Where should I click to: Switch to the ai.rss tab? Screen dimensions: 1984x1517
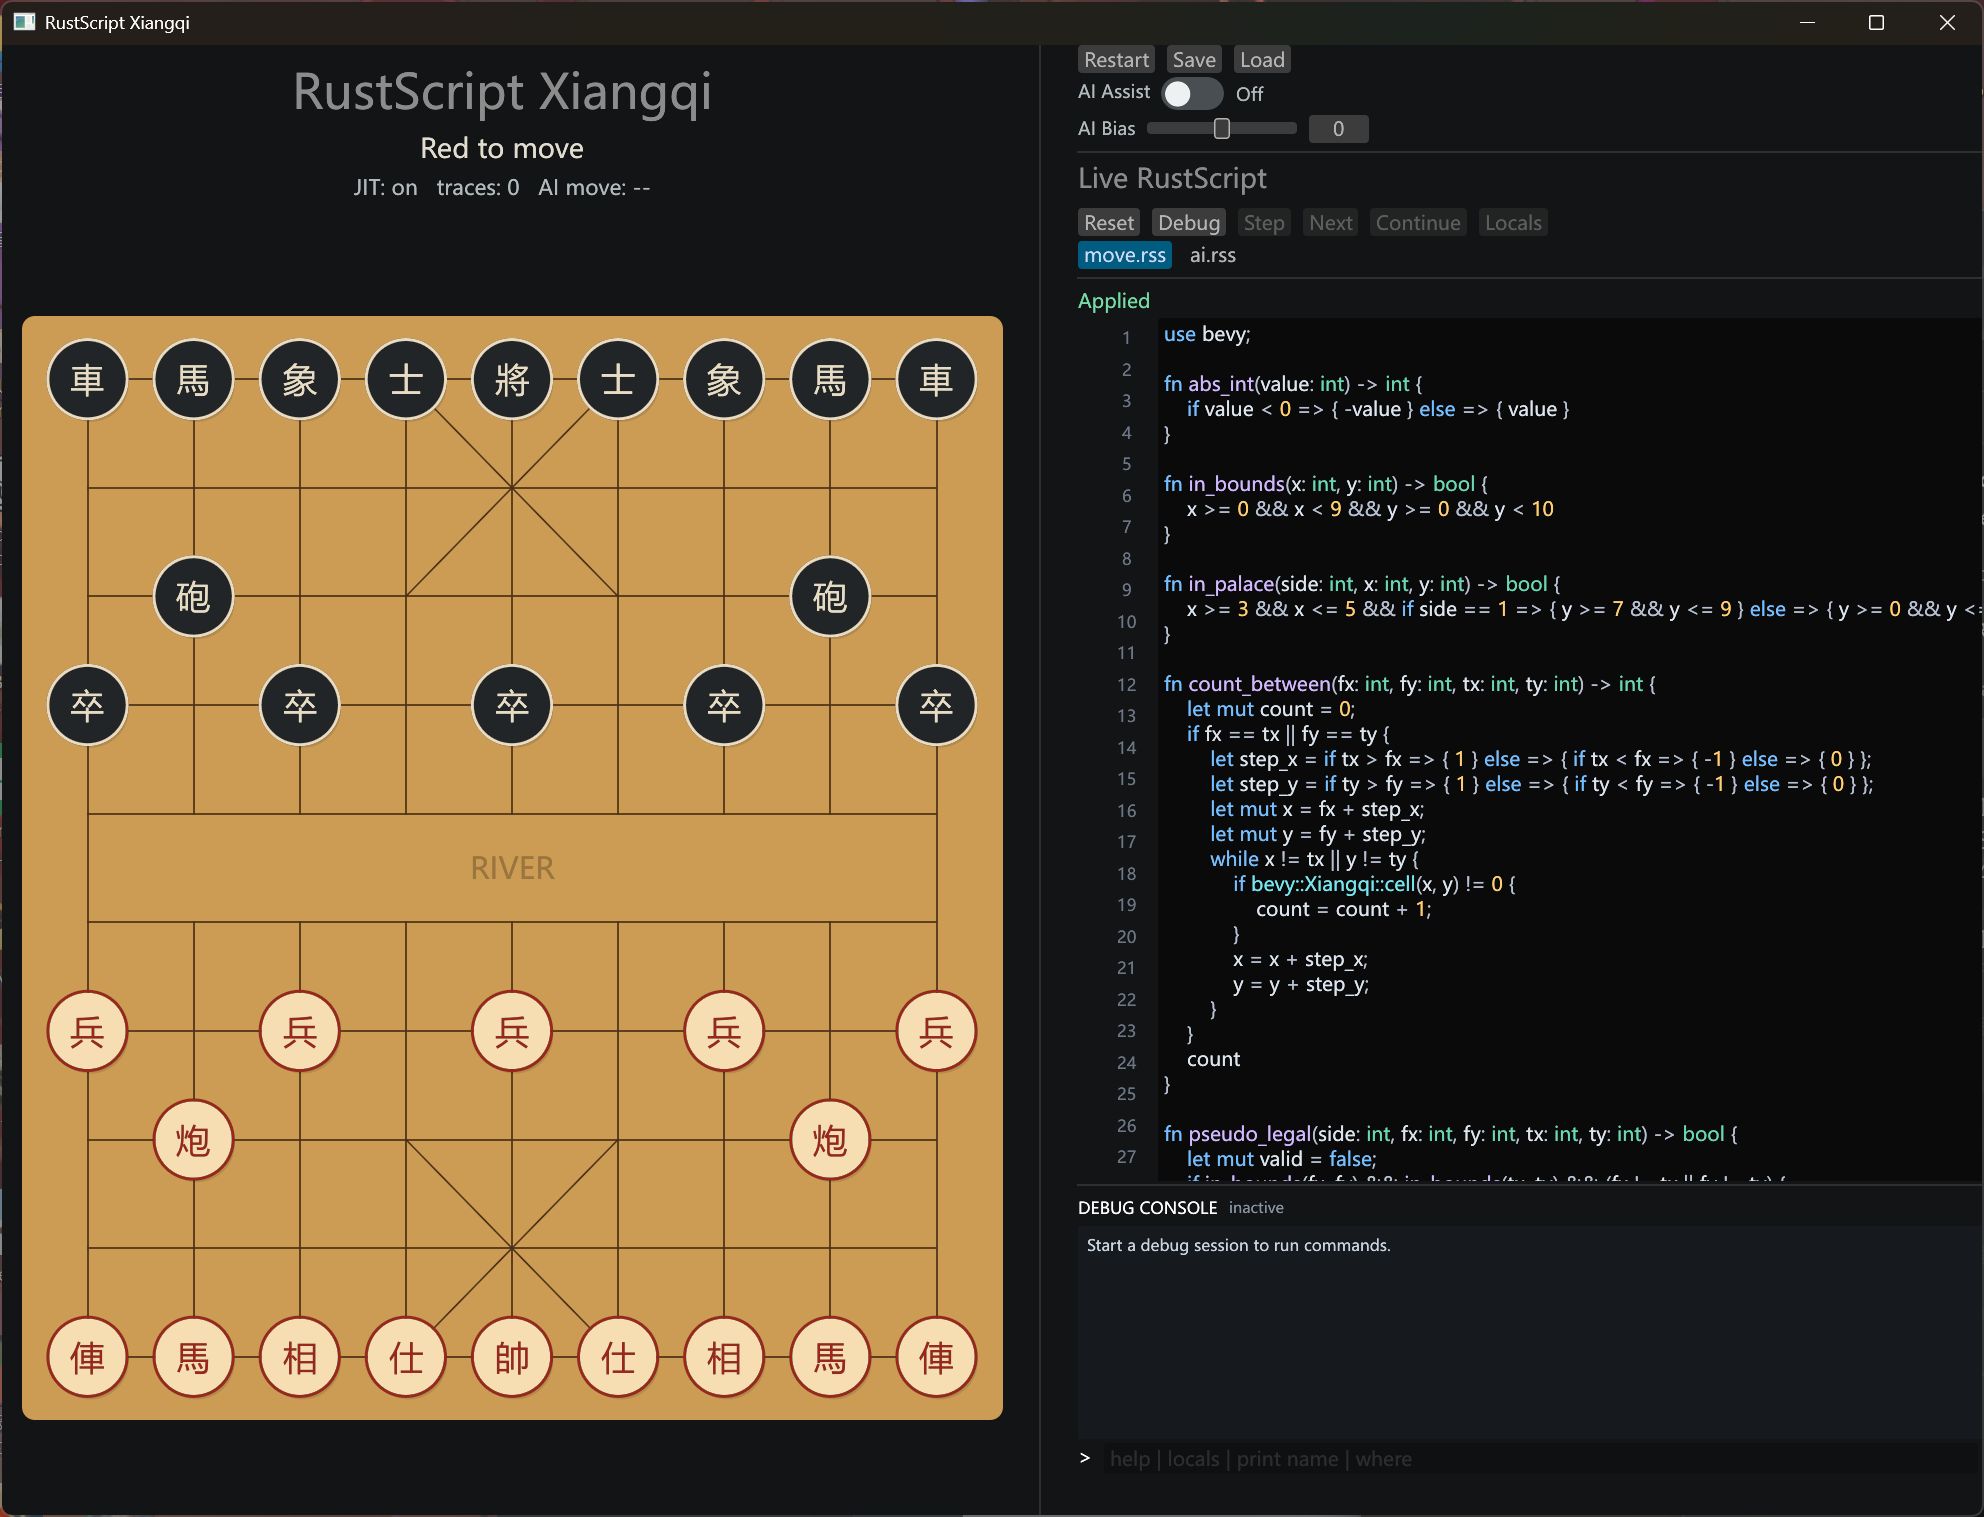click(1212, 255)
